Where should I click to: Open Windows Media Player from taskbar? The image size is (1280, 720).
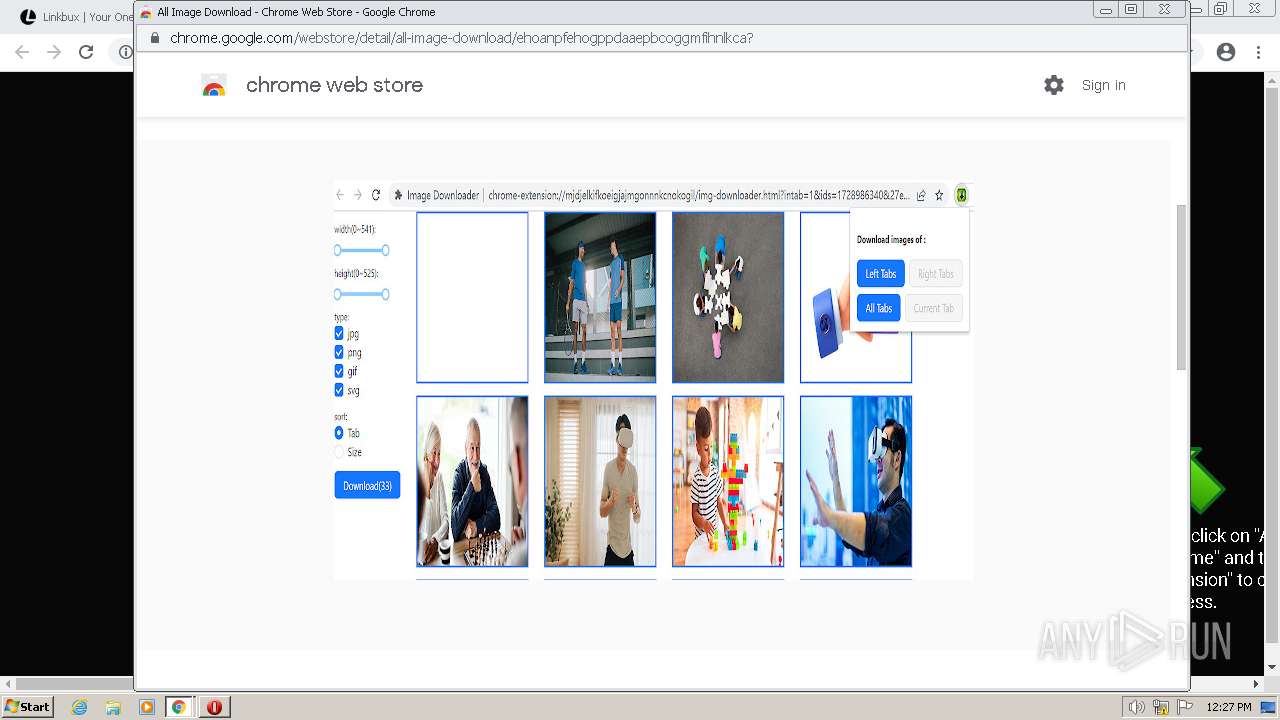pos(147,707)
